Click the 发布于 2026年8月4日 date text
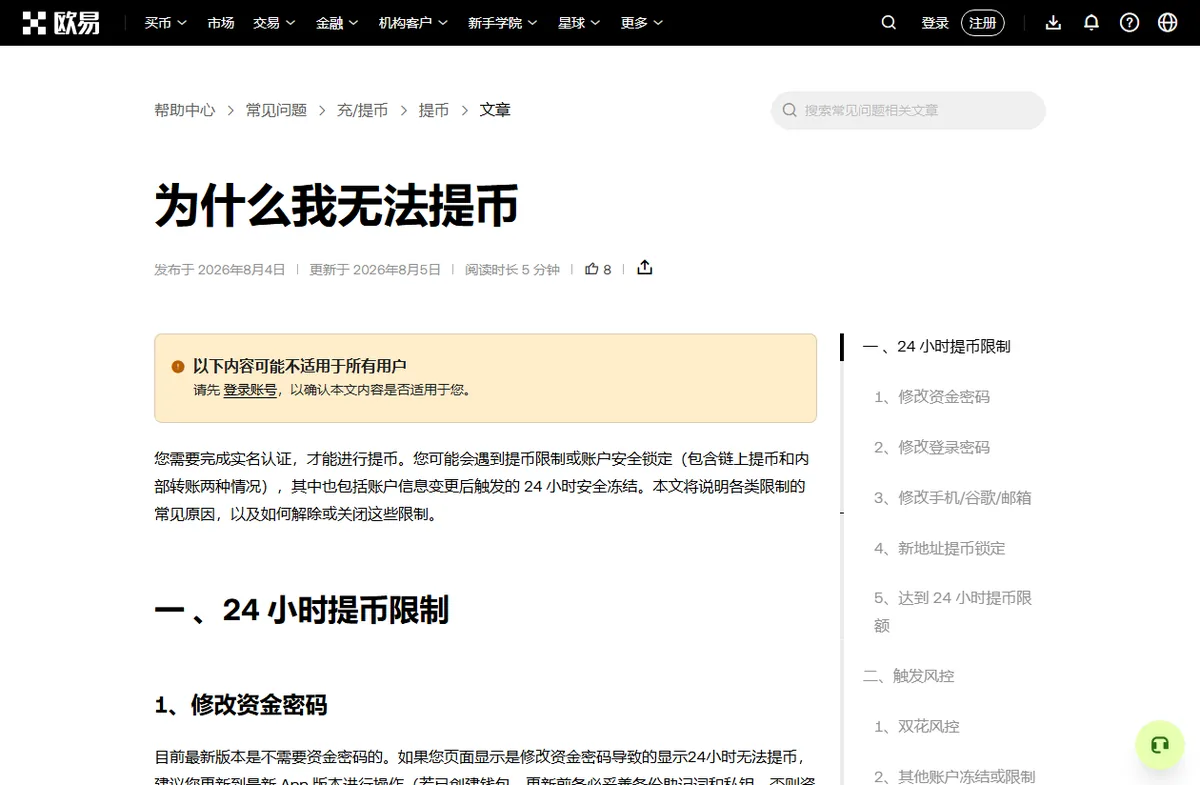The width and height of the screenshot is (1200, 785). point(220,269)
